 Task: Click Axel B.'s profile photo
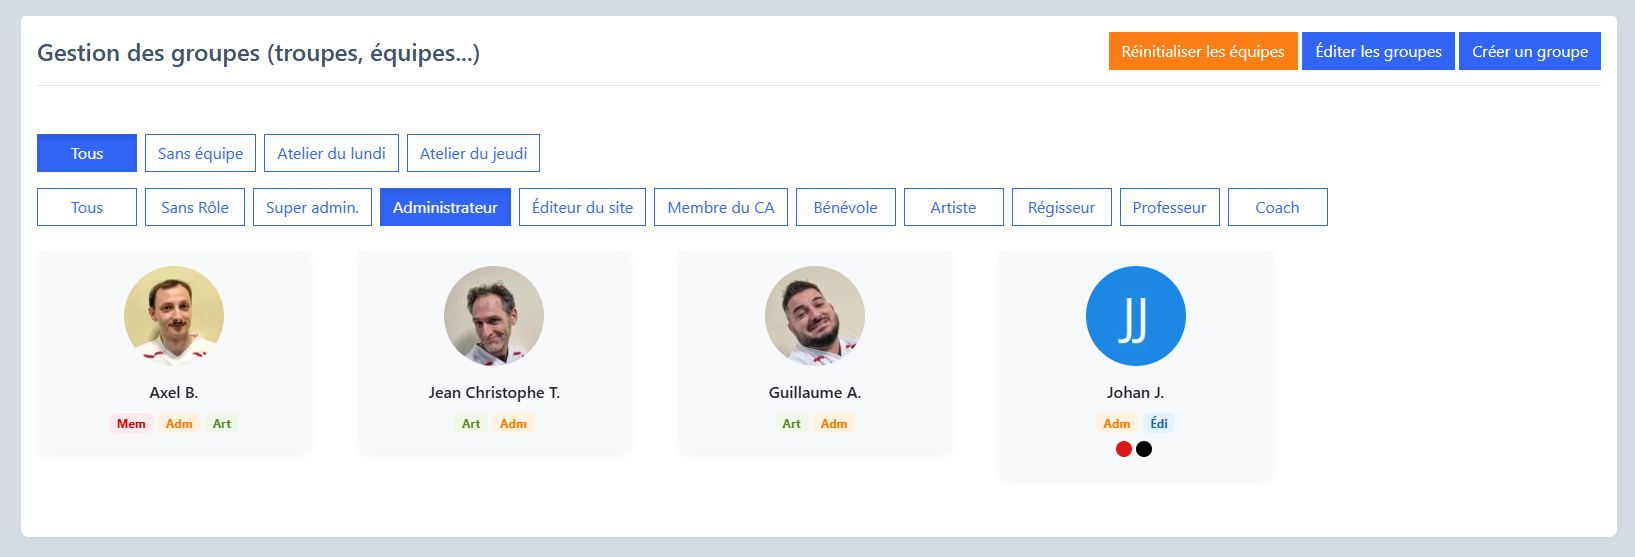point(174,316)
